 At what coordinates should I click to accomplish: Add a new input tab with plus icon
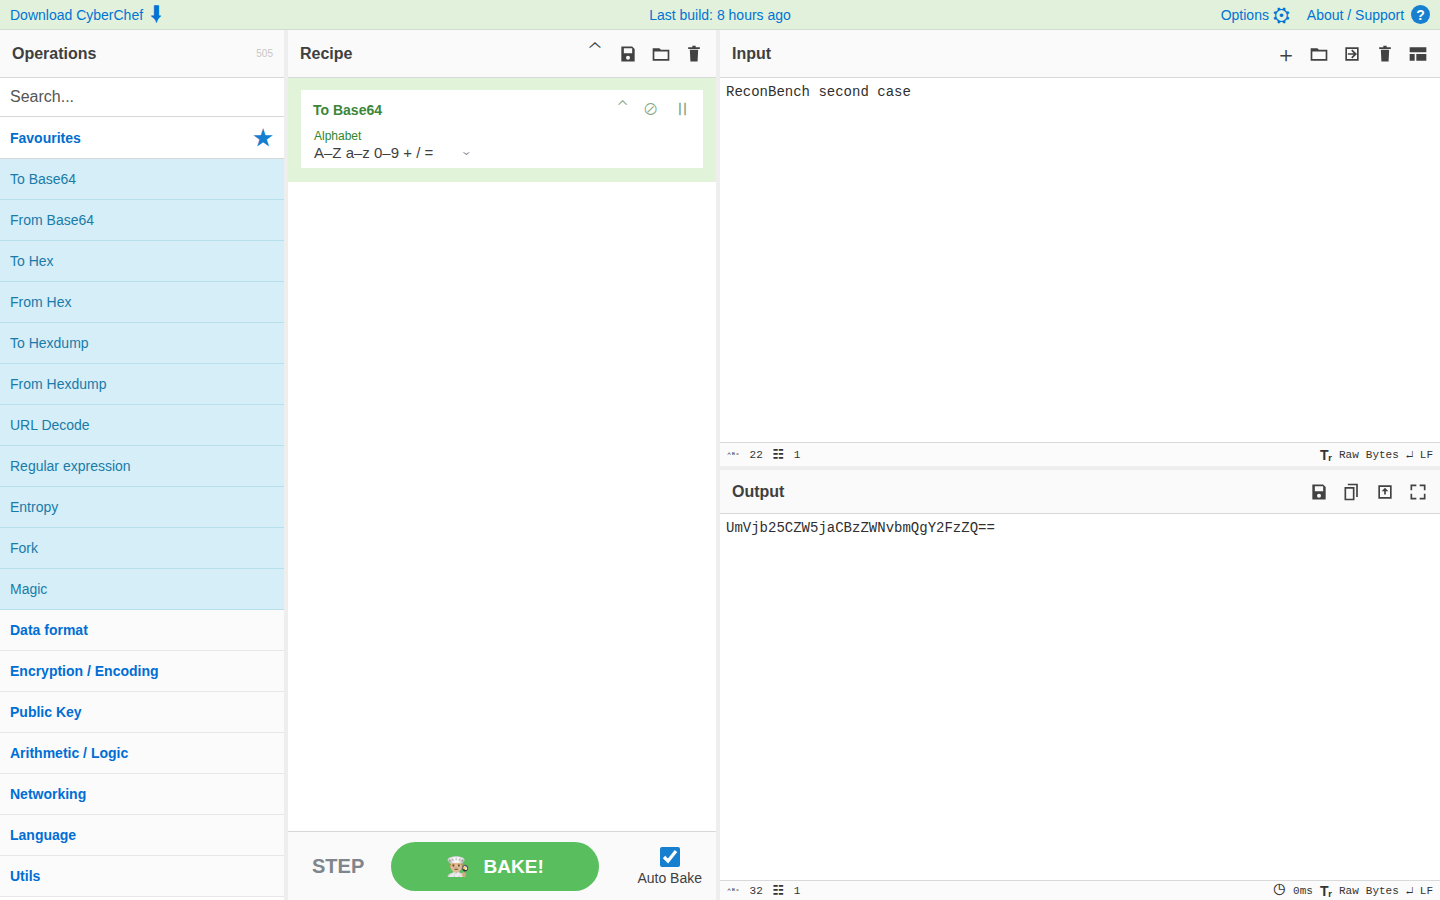[x=1286, y=55]
